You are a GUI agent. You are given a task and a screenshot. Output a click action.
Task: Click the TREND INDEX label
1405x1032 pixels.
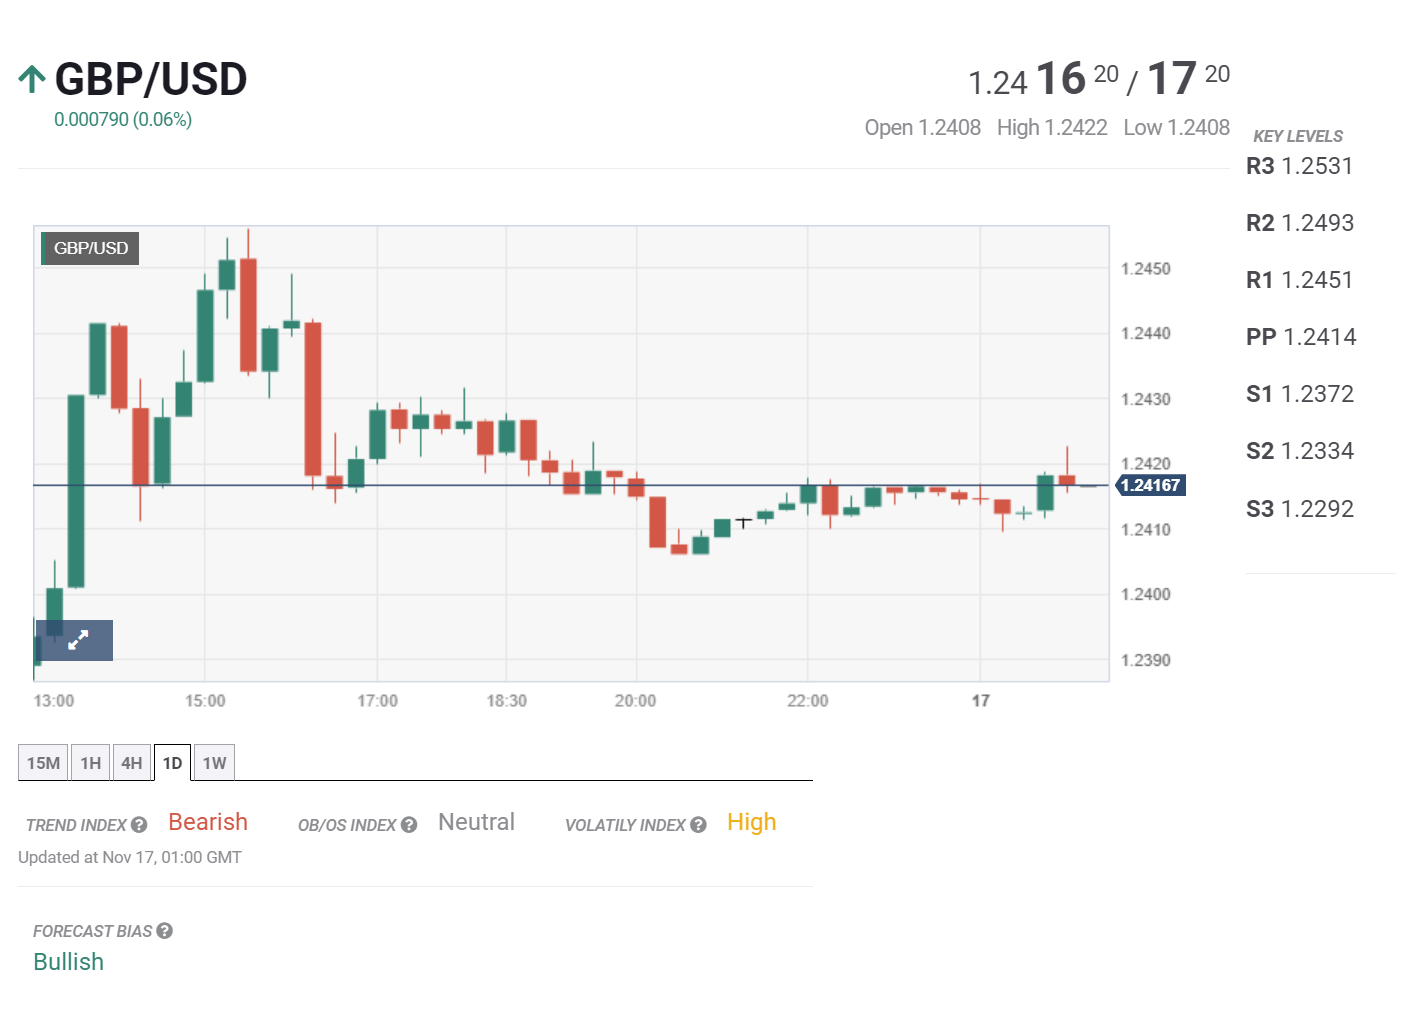click(x=76, y=825)
